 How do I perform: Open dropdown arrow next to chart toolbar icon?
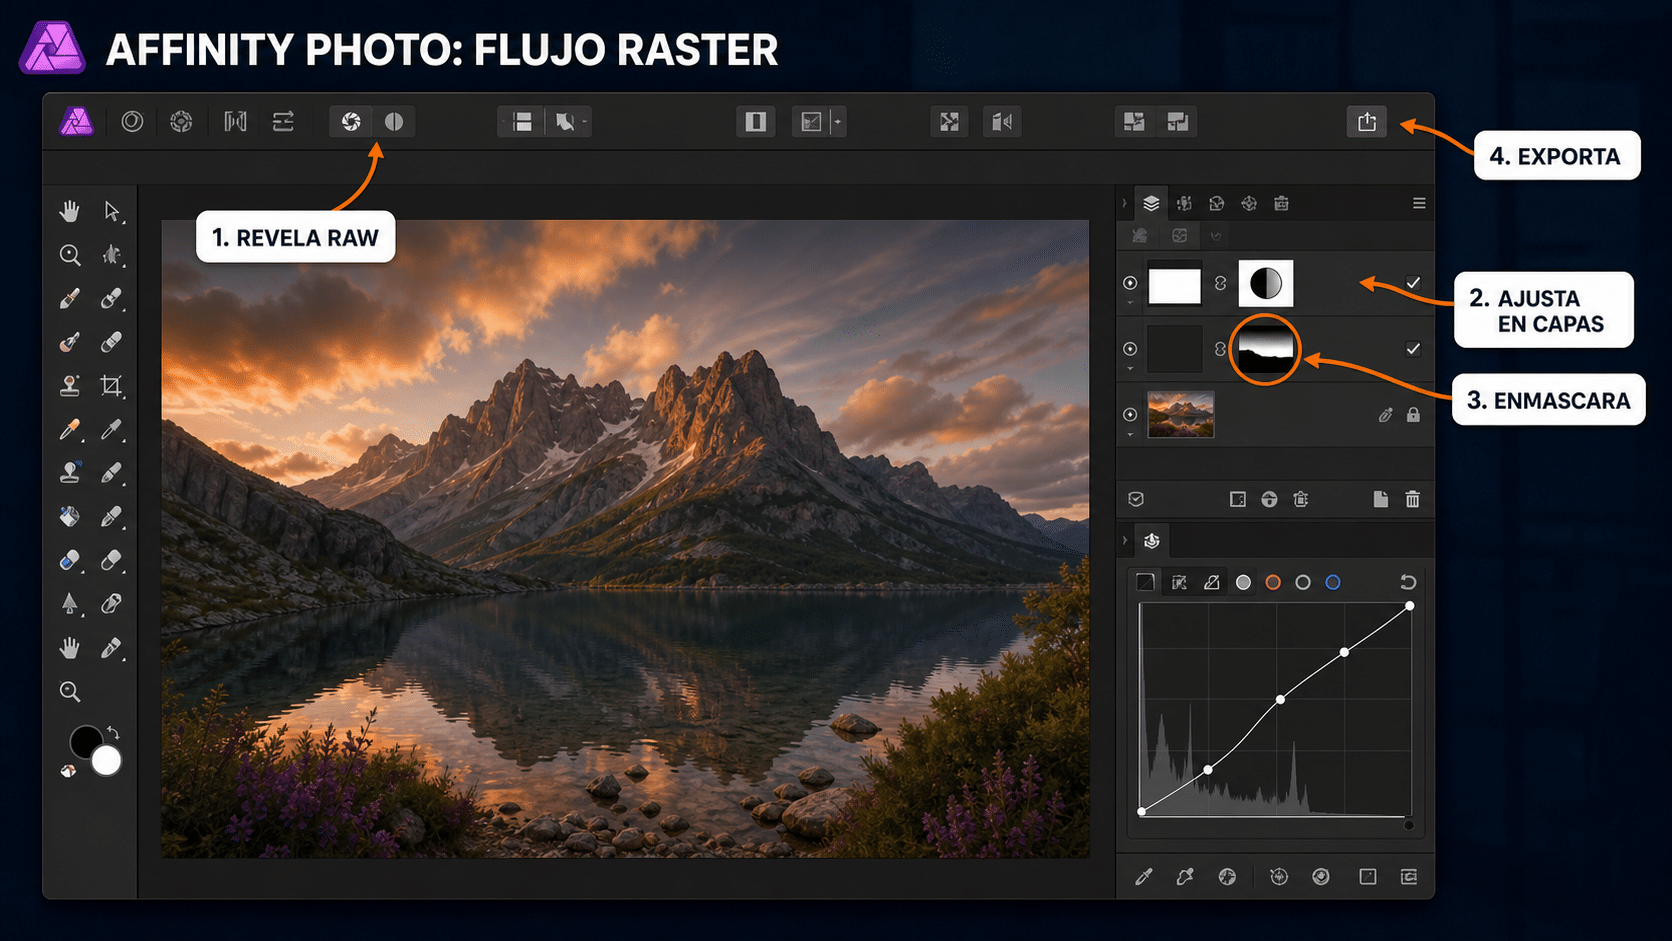838,122
